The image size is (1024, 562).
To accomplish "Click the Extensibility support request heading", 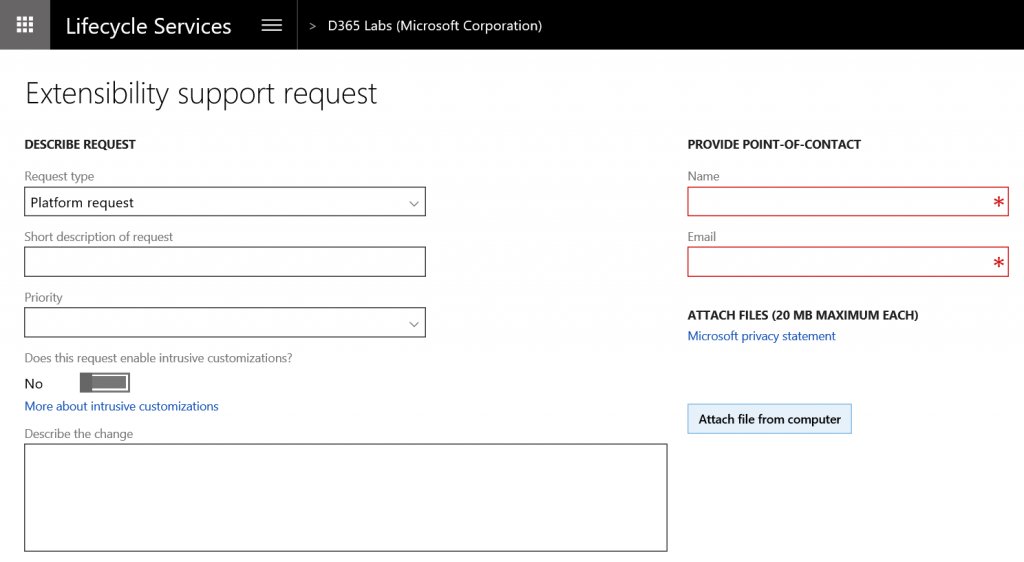I will [201, 93].
